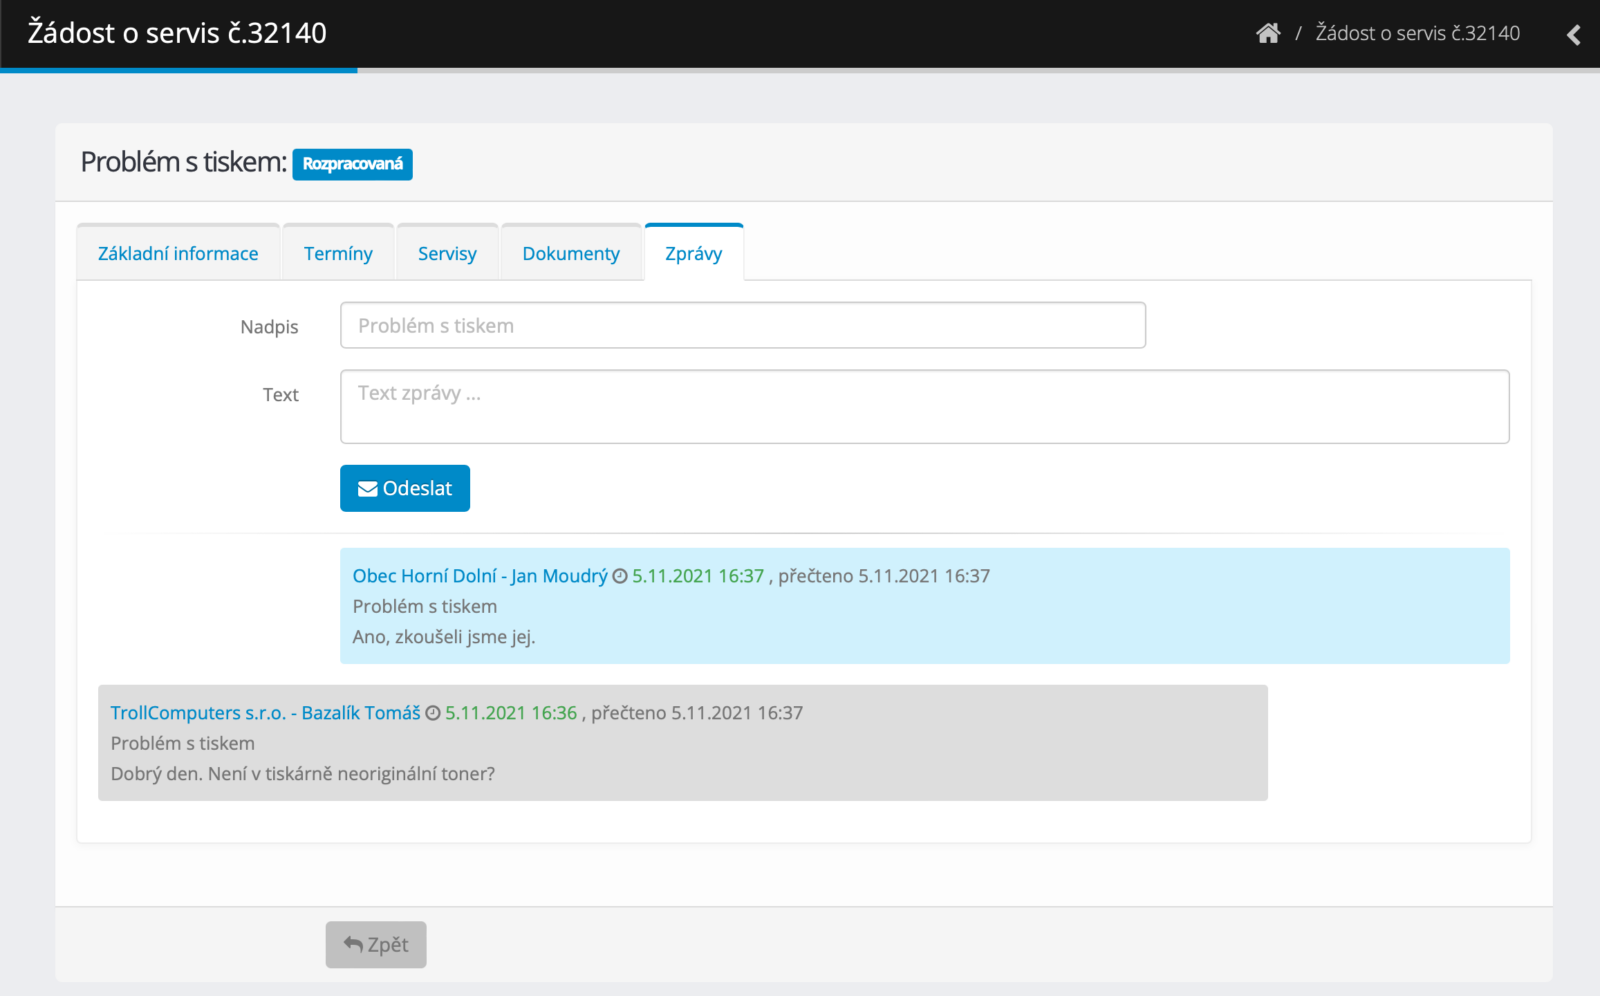Go back using the Zpět button
This screenshot has height=996, width=1600.
click(376, 945)
